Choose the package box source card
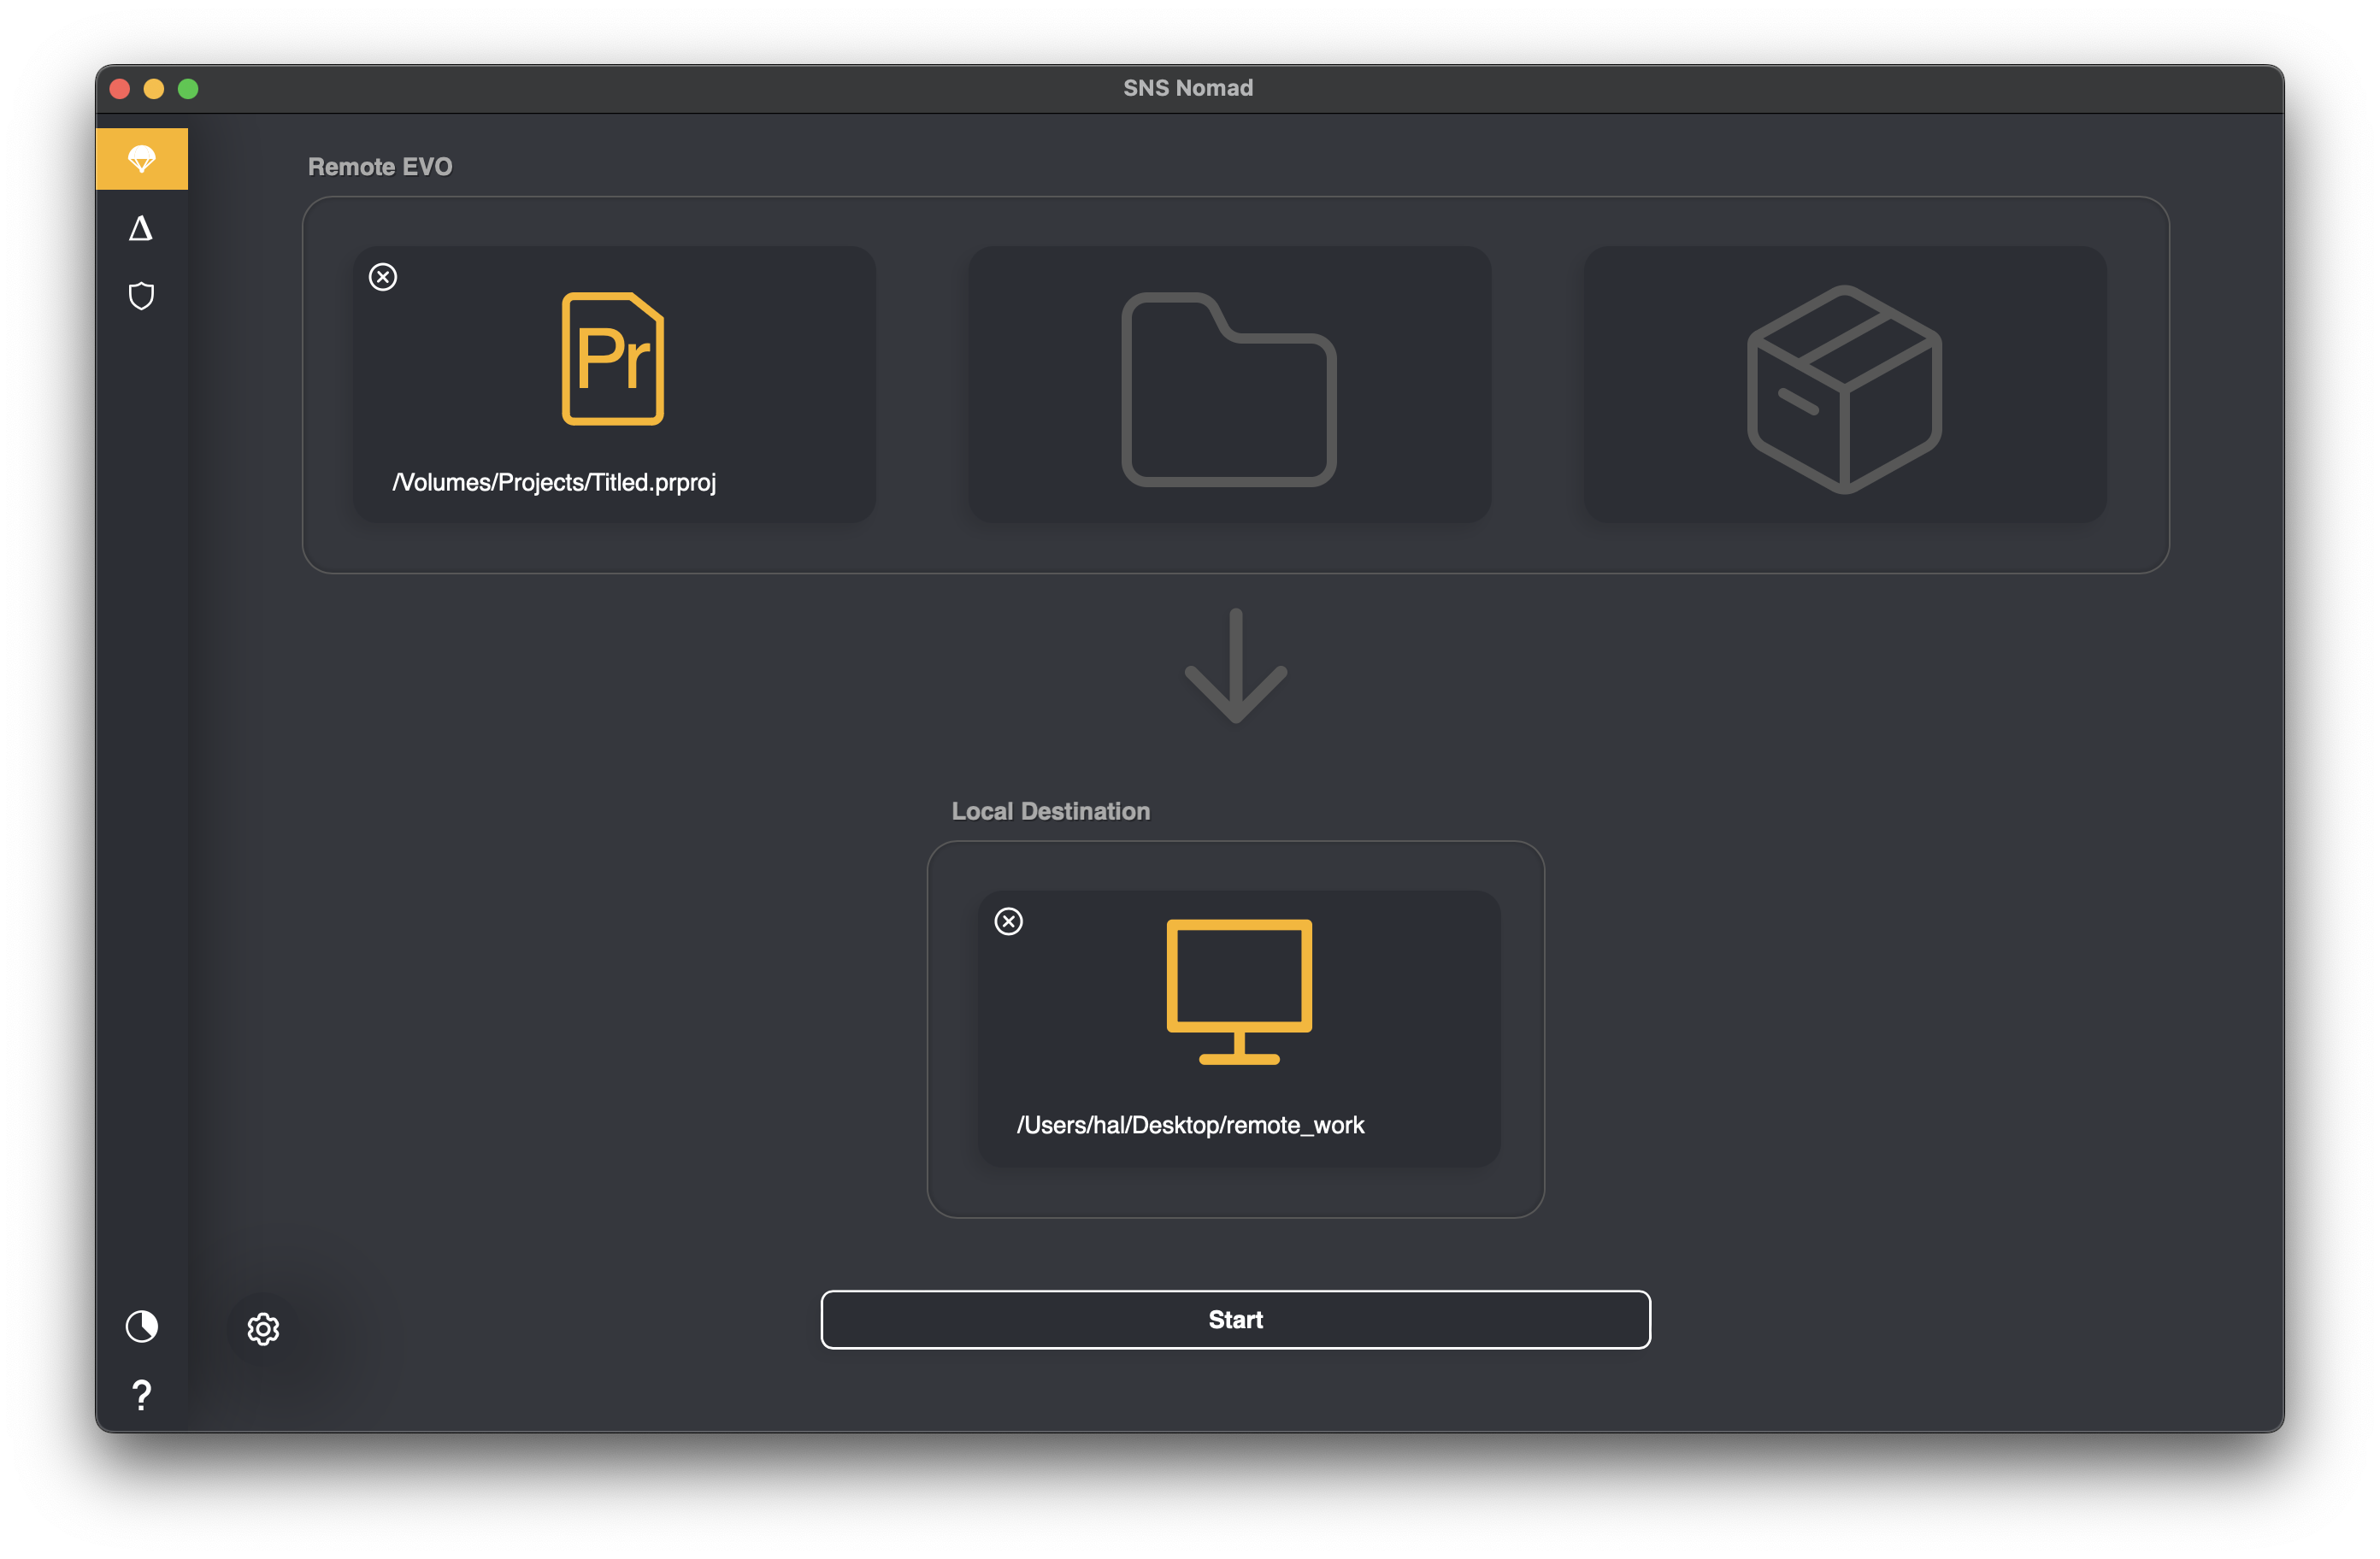 point(1845,384)
